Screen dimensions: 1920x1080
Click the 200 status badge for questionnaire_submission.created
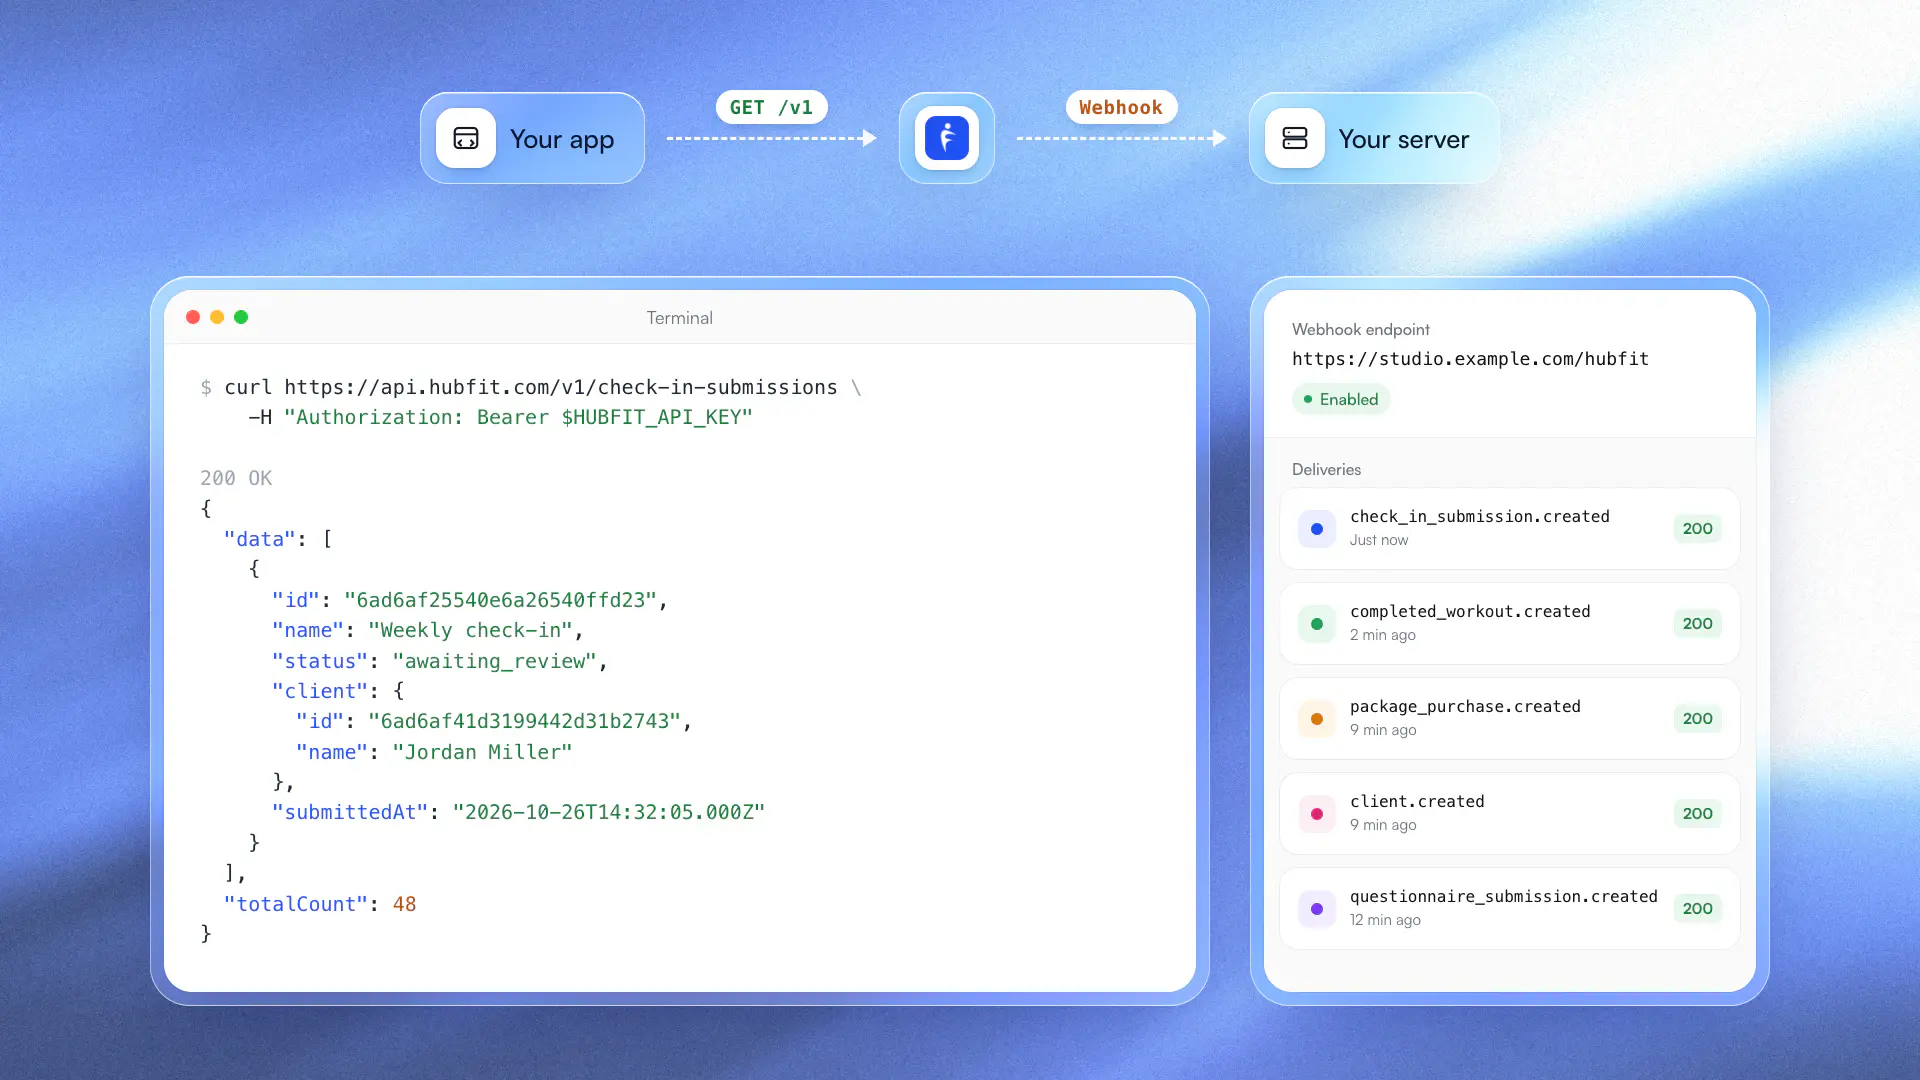tap(1697, 909)
